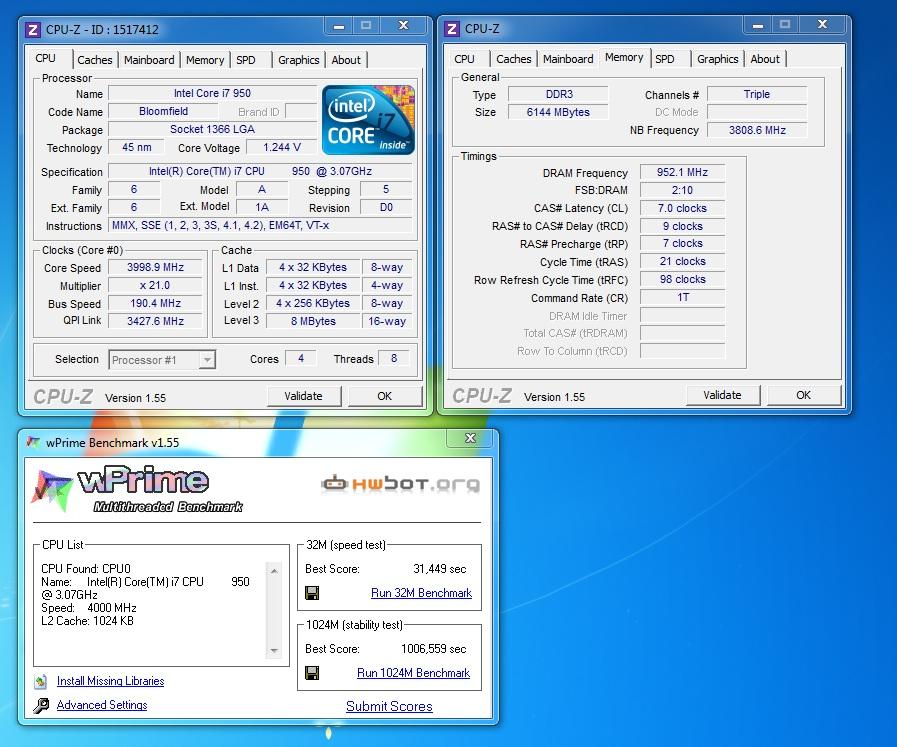Click CPU List scrollbar down arrow

coord(274,651)
